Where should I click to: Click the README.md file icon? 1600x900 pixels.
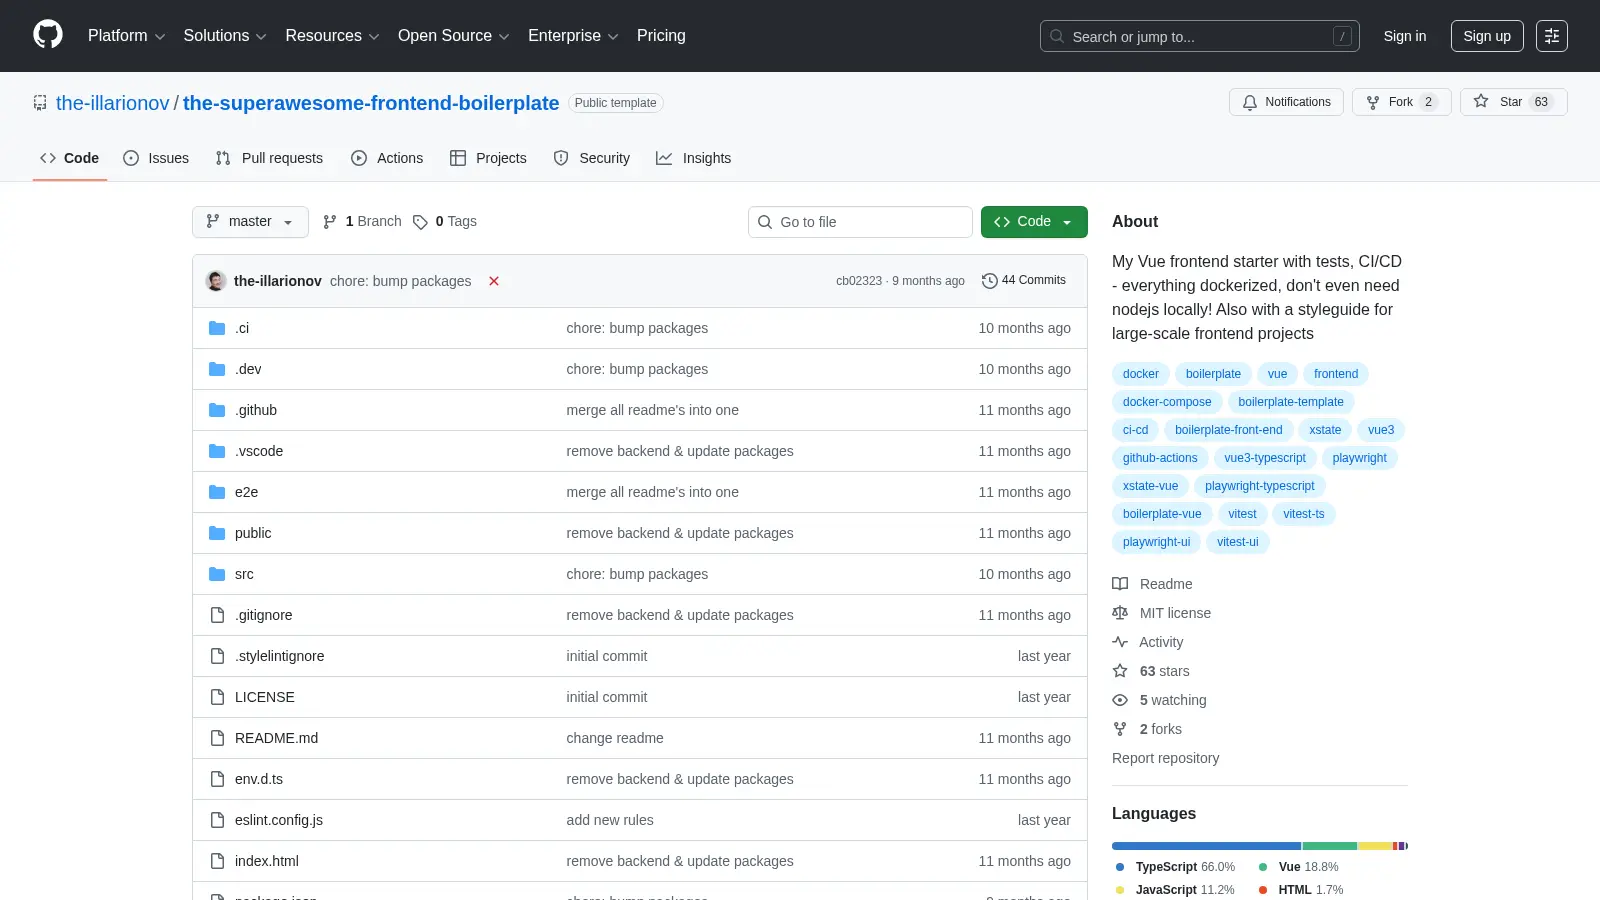click(x=217, y=738)
